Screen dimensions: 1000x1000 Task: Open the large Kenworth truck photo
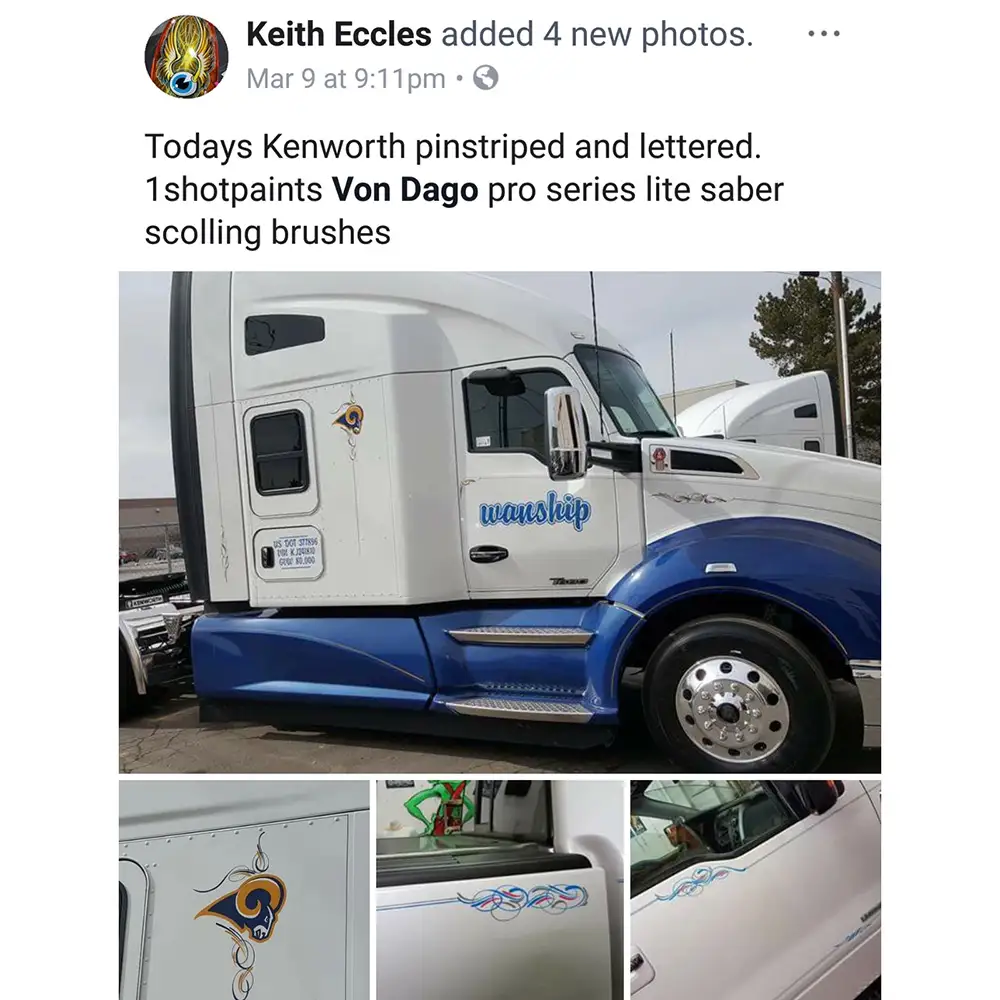click(x=500, y=520)
